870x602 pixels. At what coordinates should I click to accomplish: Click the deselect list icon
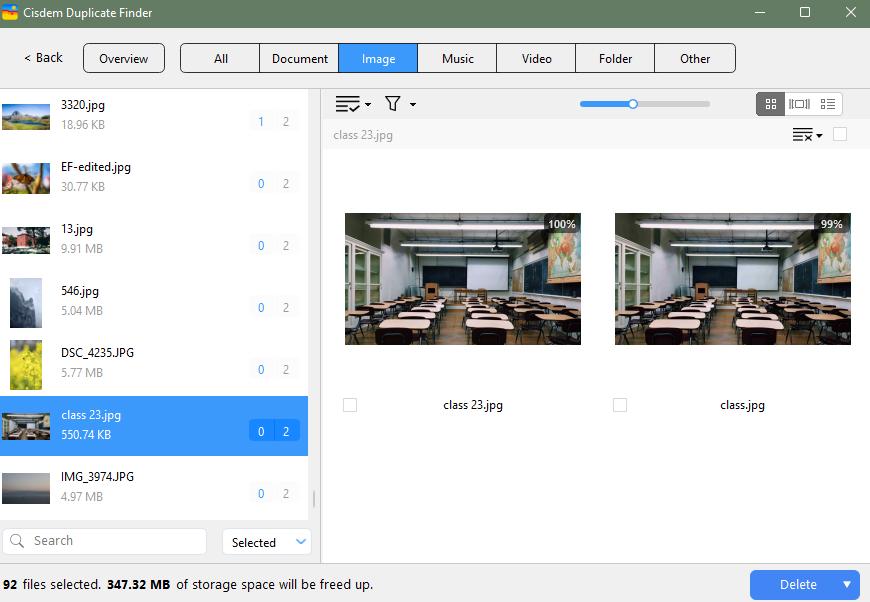802,135
